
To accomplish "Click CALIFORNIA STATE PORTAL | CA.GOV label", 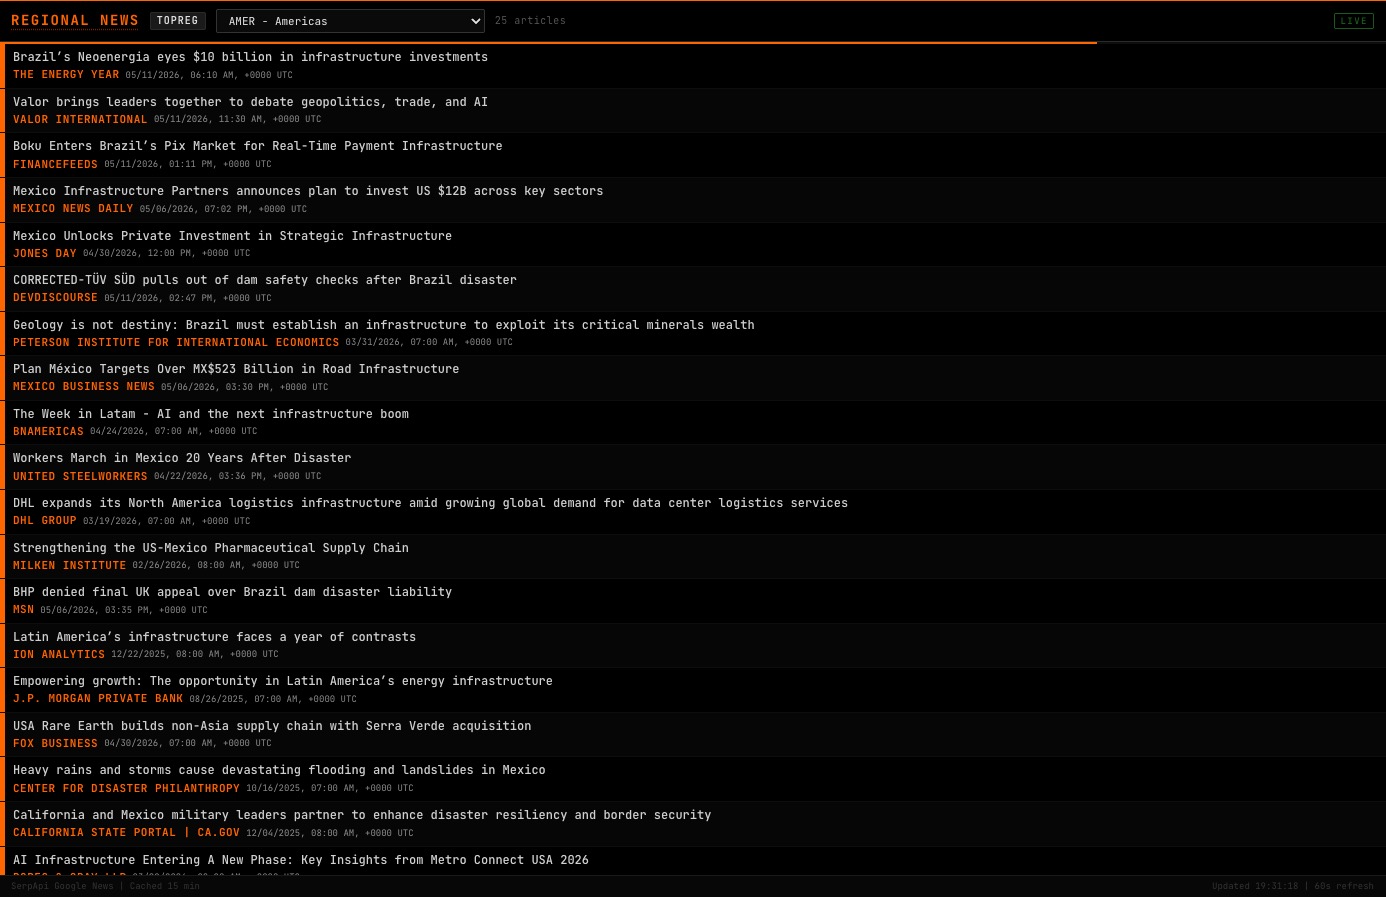I will click(126, 833).
